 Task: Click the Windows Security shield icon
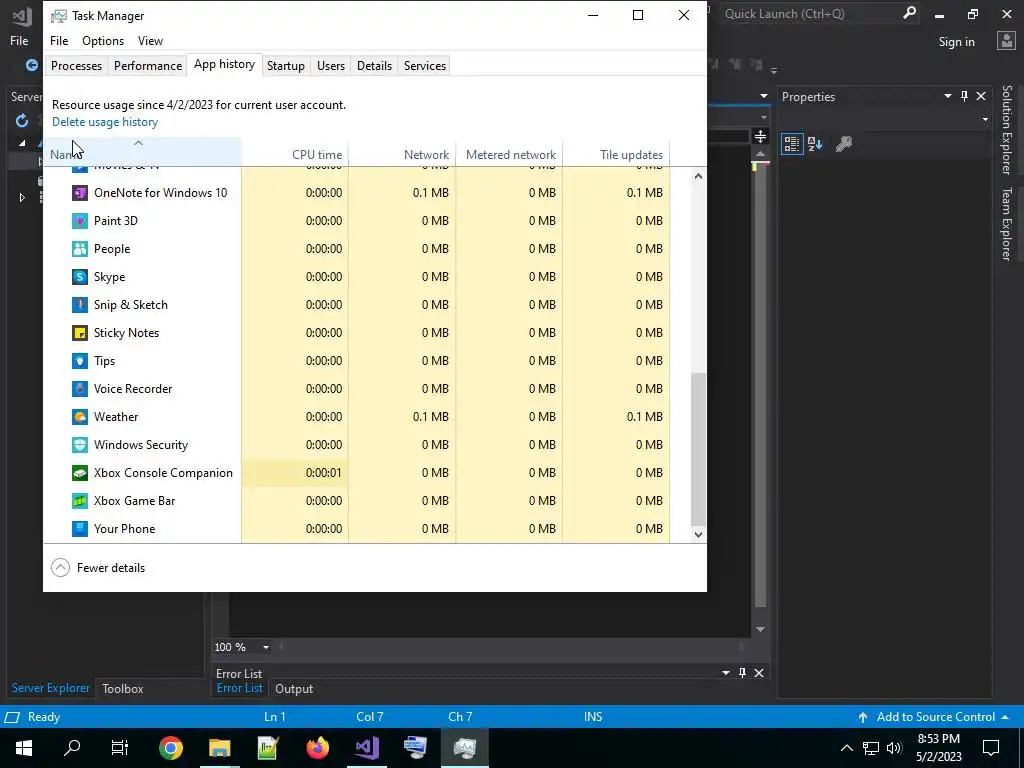(80, 445)
